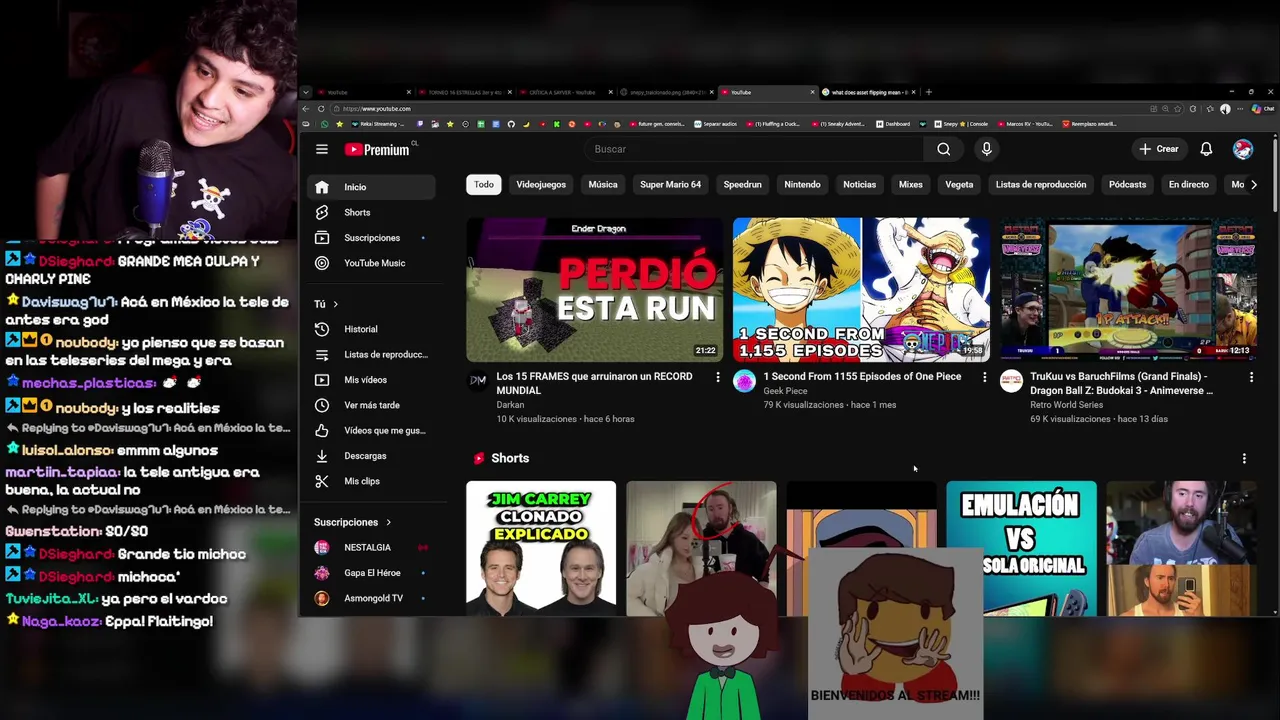Open Suscripciones in the sidebar
This screenshot has width=1280, height=720.
coord(372,238)
